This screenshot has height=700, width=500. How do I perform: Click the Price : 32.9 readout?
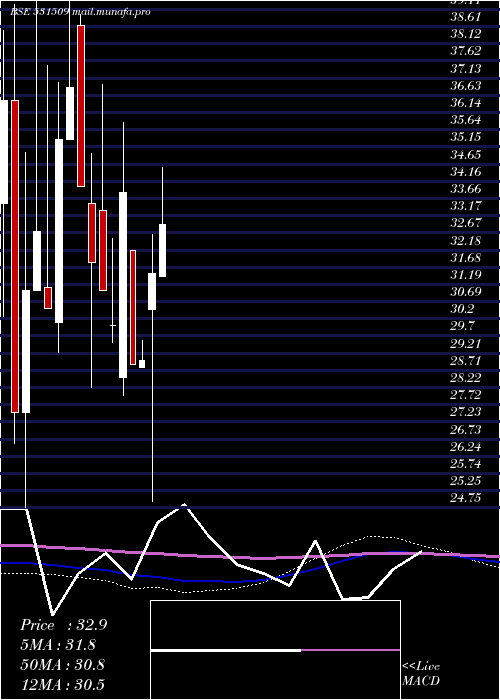pyautogui.click(x=64, y=625)
